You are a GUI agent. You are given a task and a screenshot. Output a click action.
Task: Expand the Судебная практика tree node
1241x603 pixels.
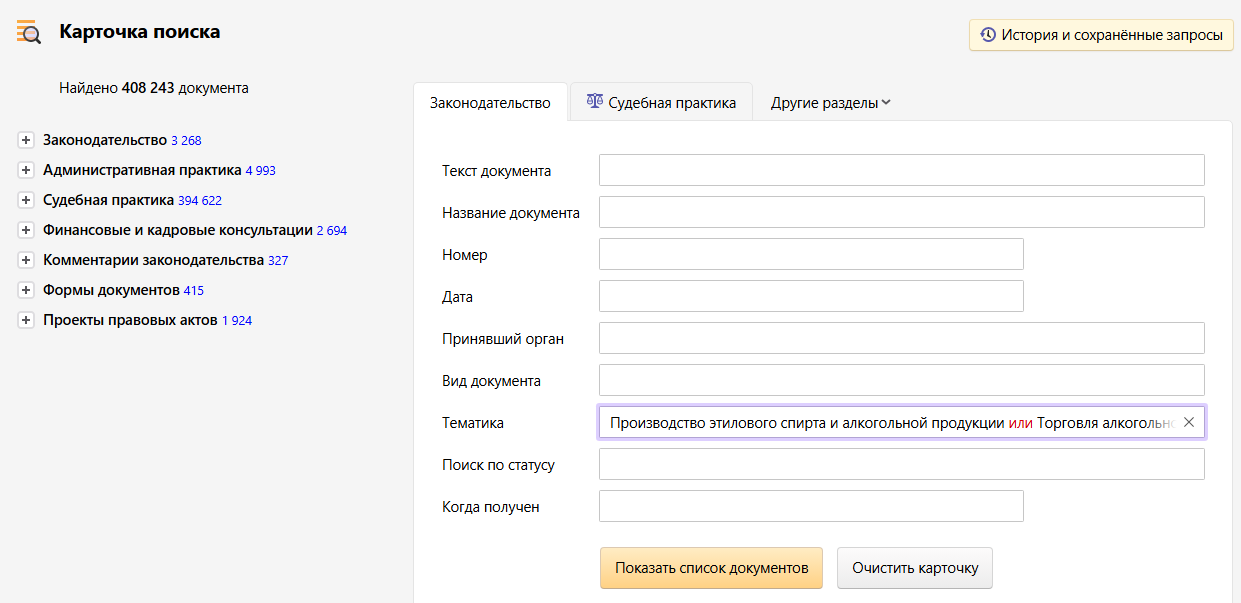pos(26,201)
